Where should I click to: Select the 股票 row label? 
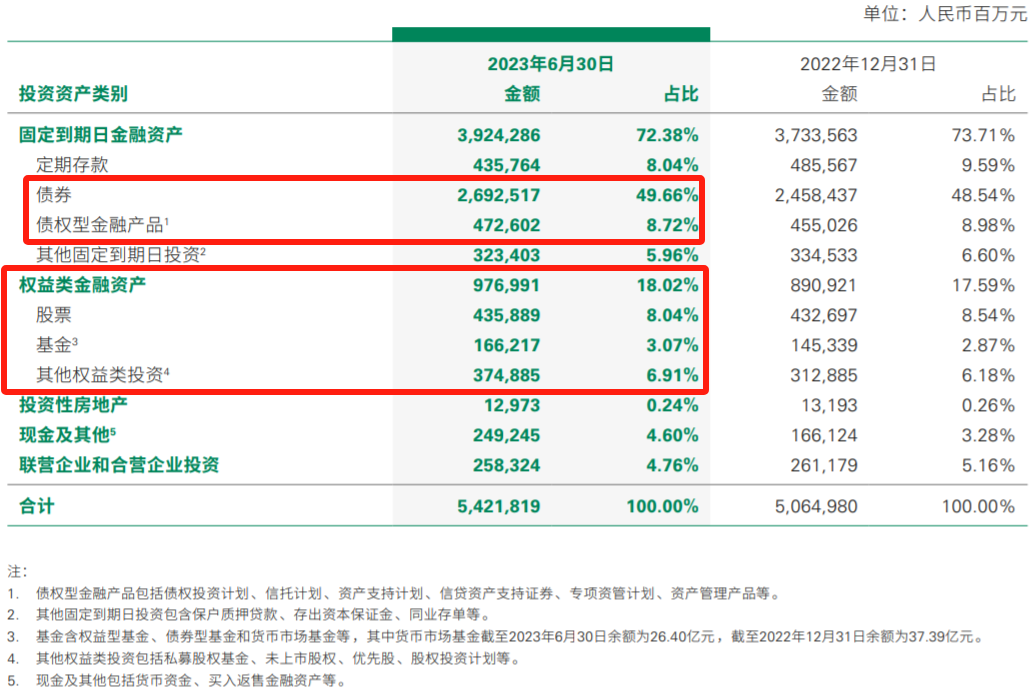[x=53, y=315]
